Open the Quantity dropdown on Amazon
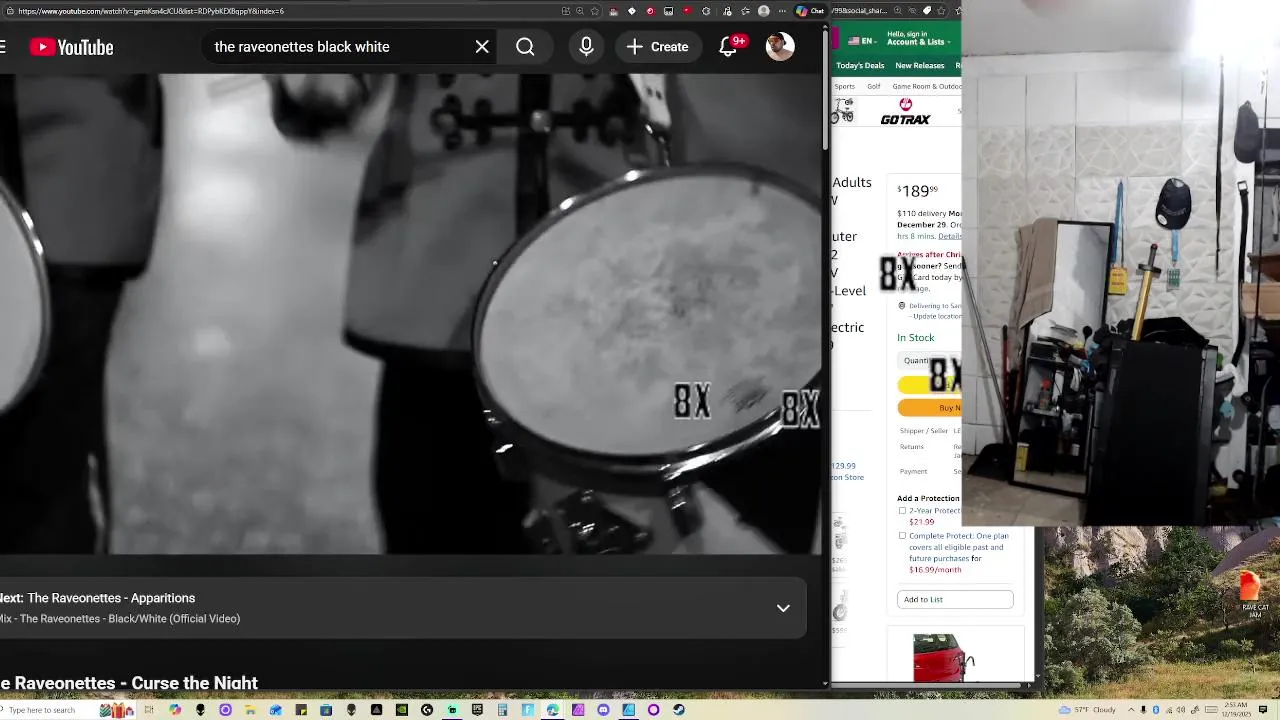 coord(929,360)
